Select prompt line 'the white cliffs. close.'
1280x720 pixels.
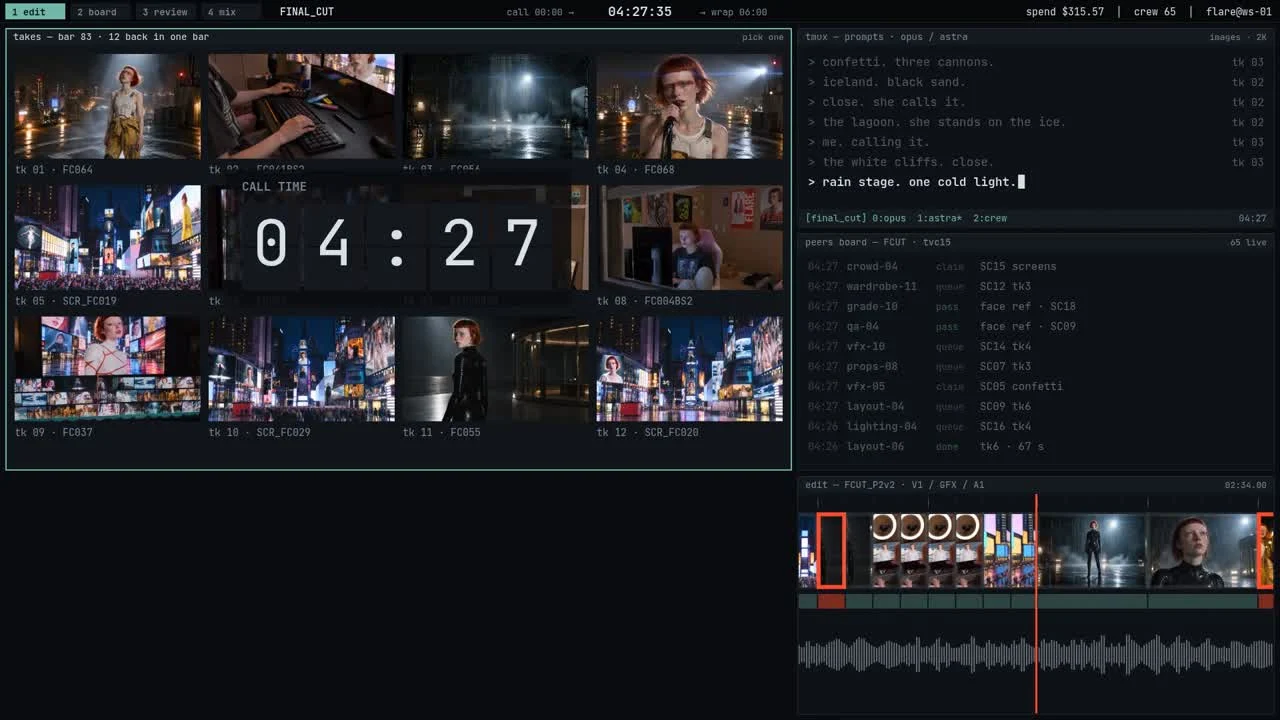coord(1036,162)
